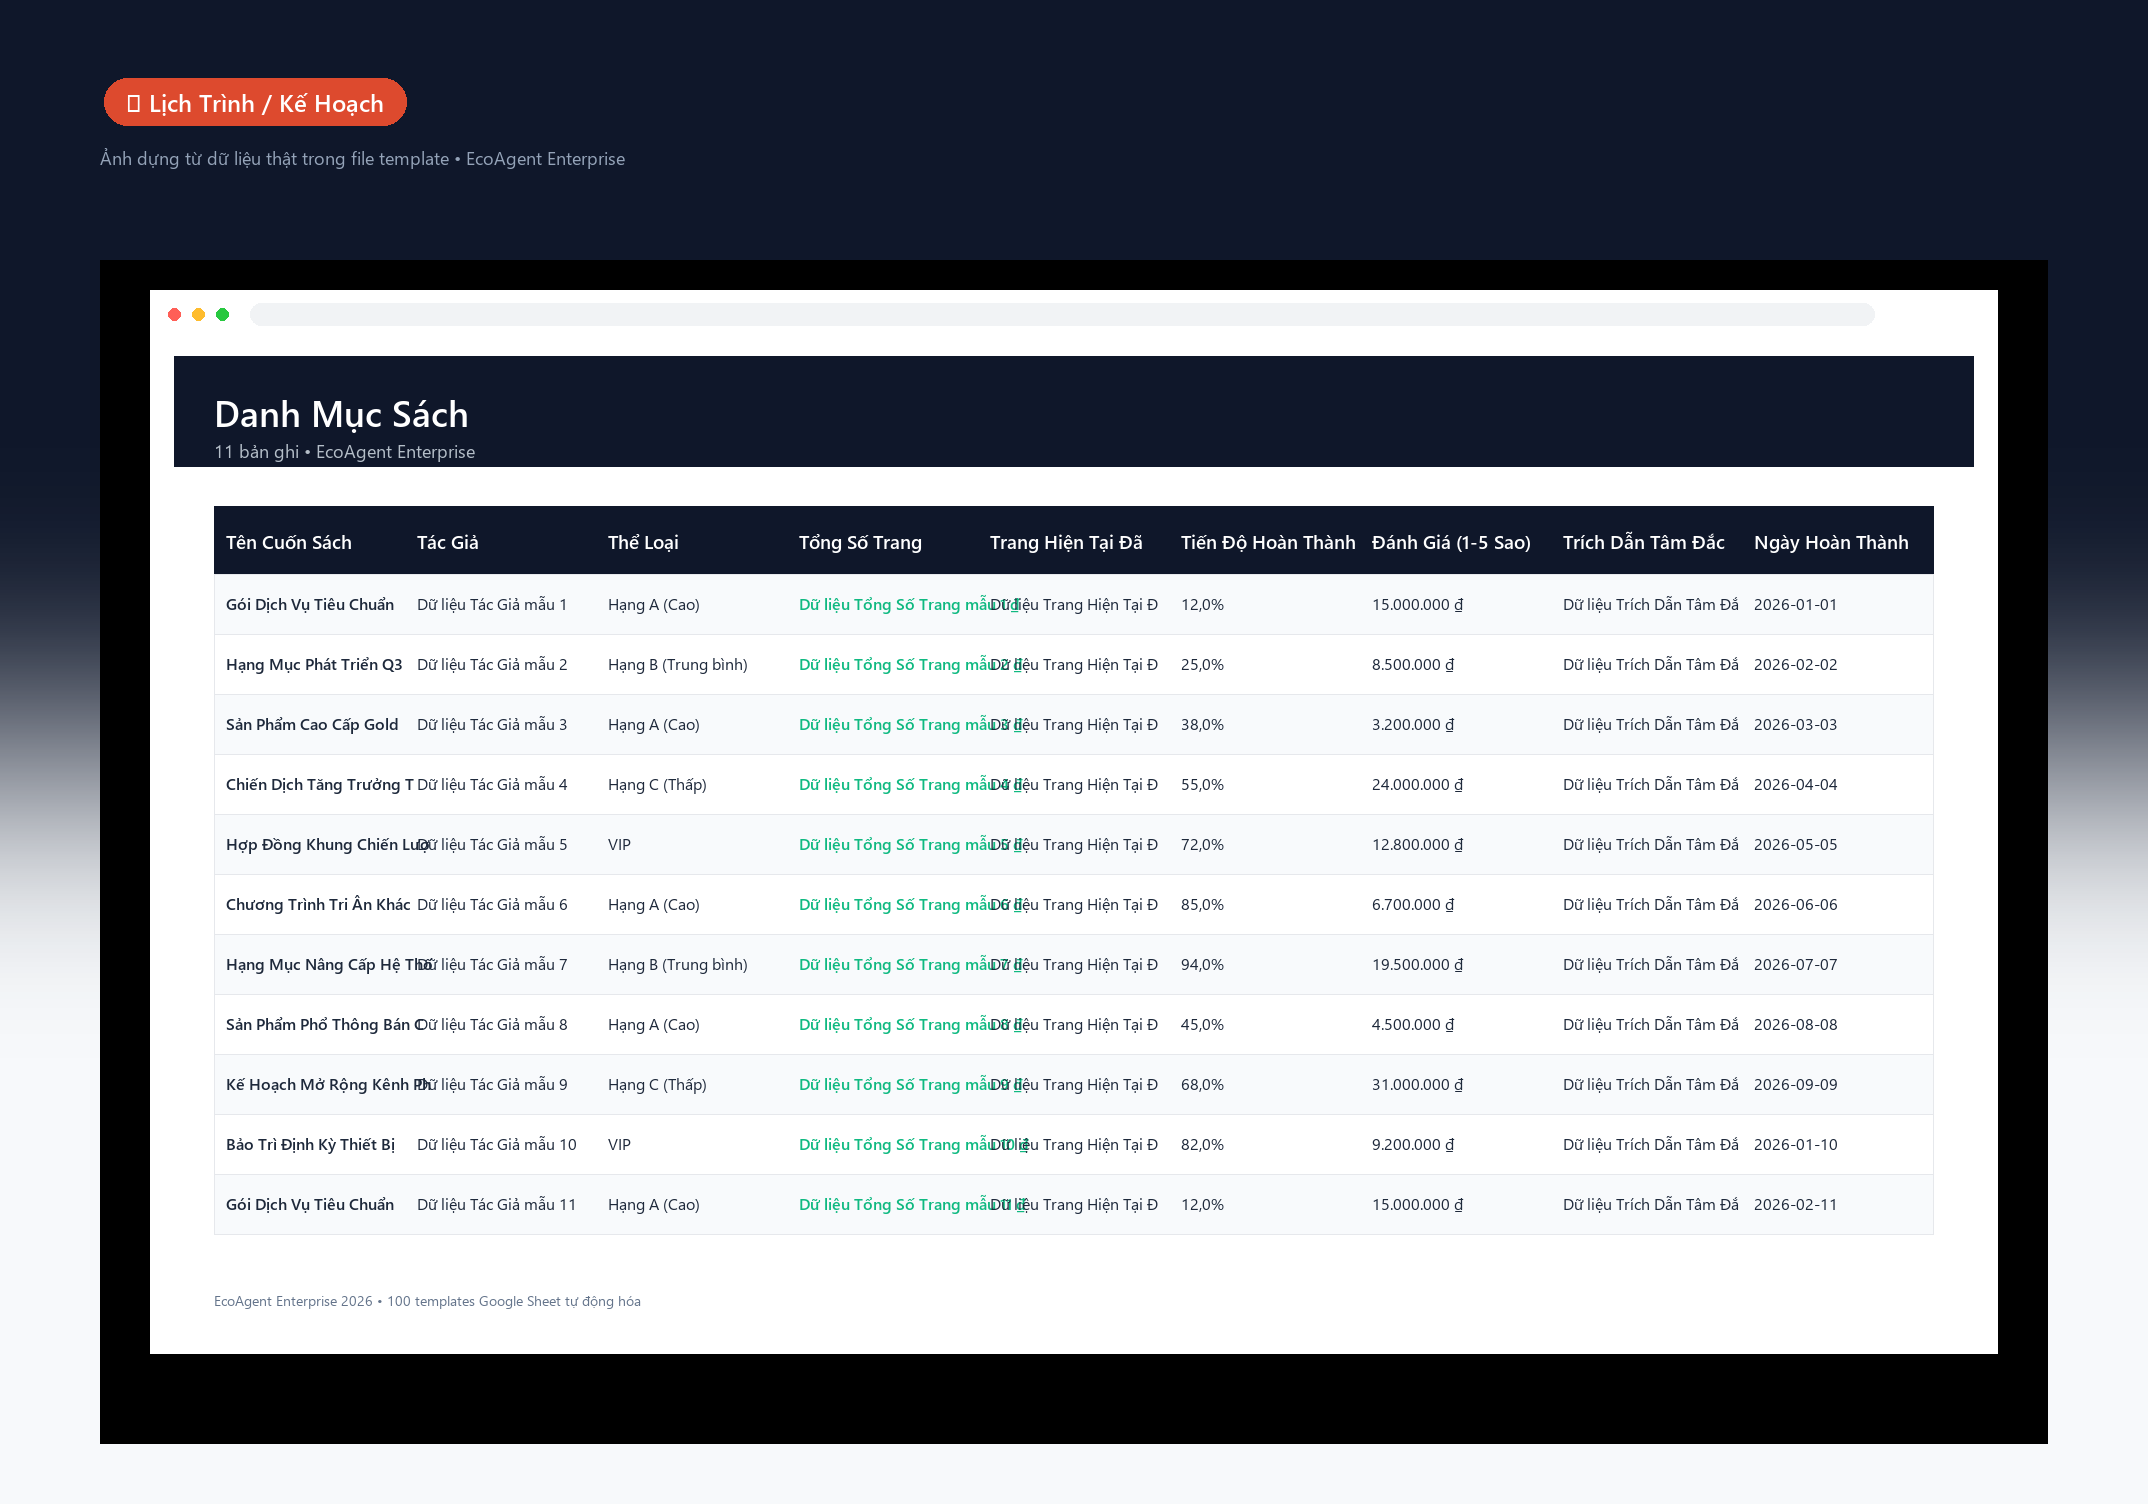Screen dimensions: 2148x1504
Task: Click the Trang Hiện Tại Đã column header
Action: point(1066,542)
